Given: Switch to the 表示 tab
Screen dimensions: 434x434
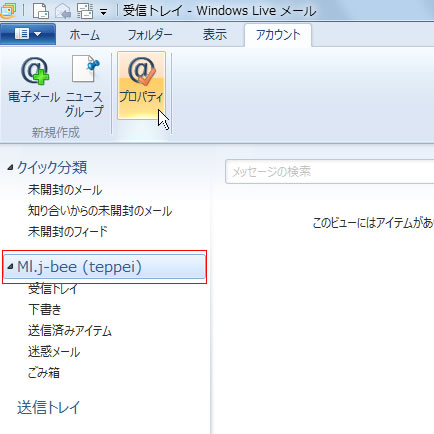Looking at the screenshot, I should point(215,35).
